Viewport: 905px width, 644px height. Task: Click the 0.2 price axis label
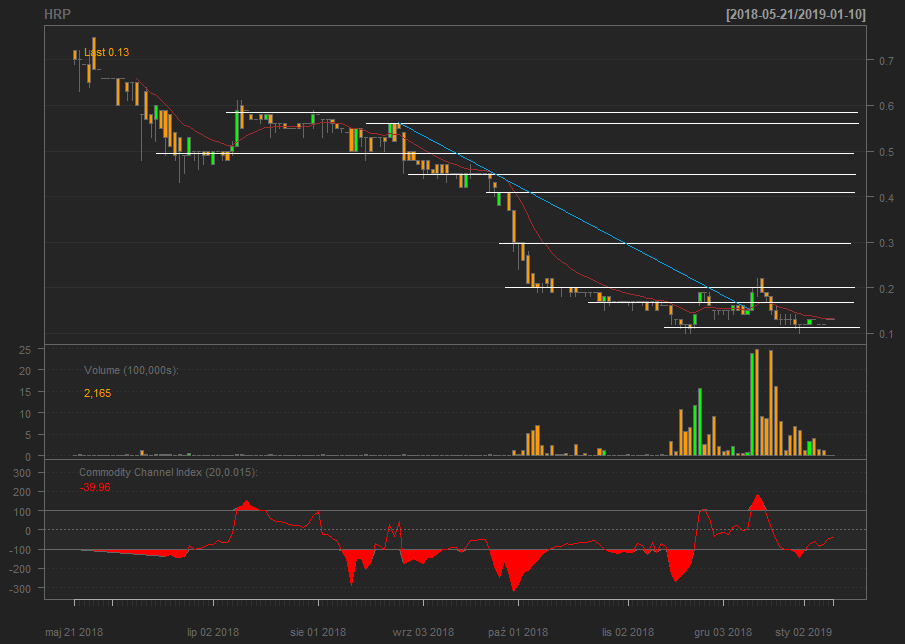(x=887, y=289)
